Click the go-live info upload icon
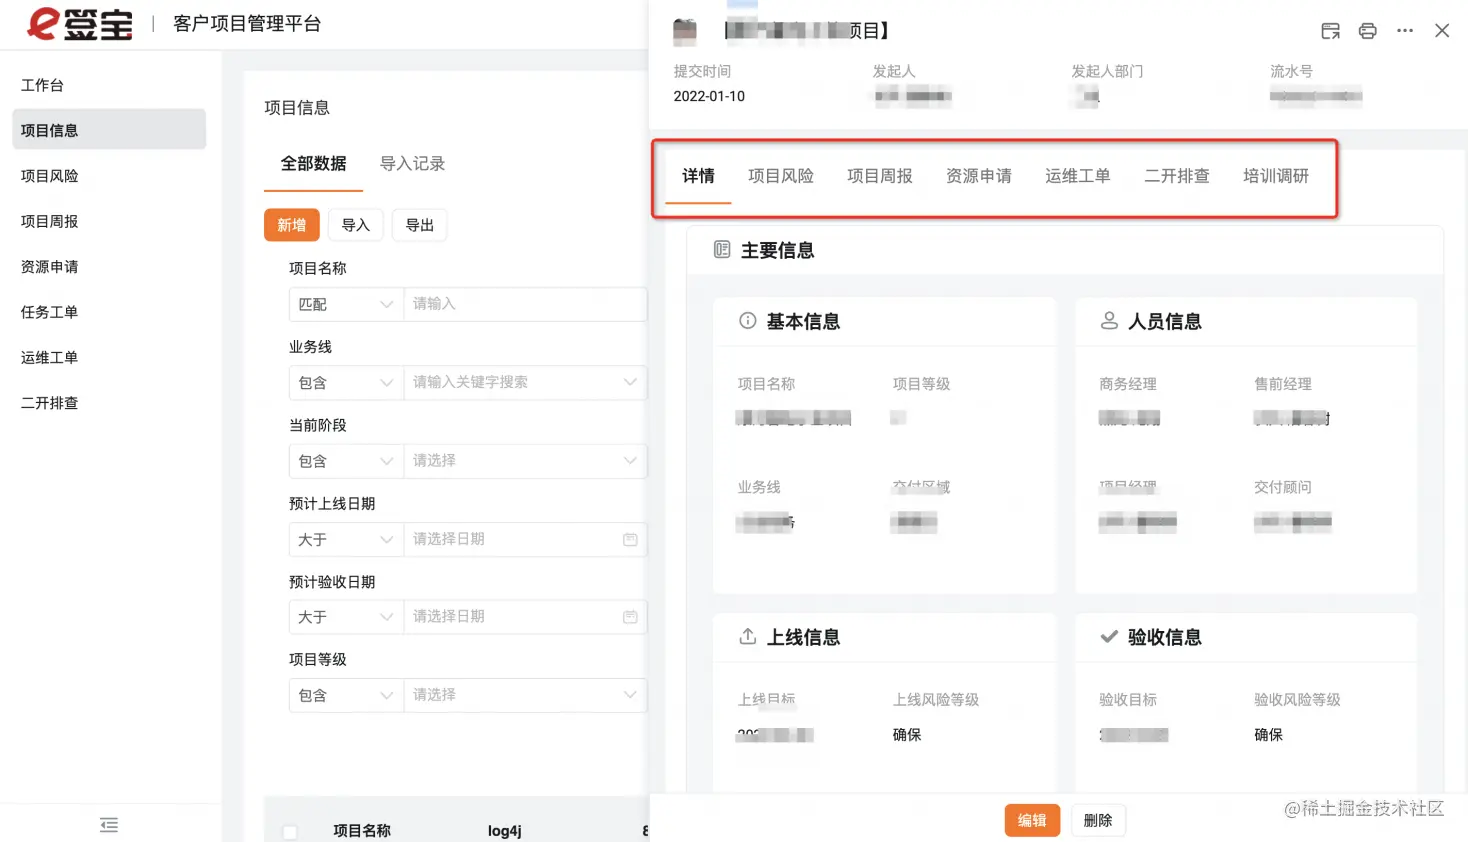Screen dimensions: 1468x842 point(747,637)
